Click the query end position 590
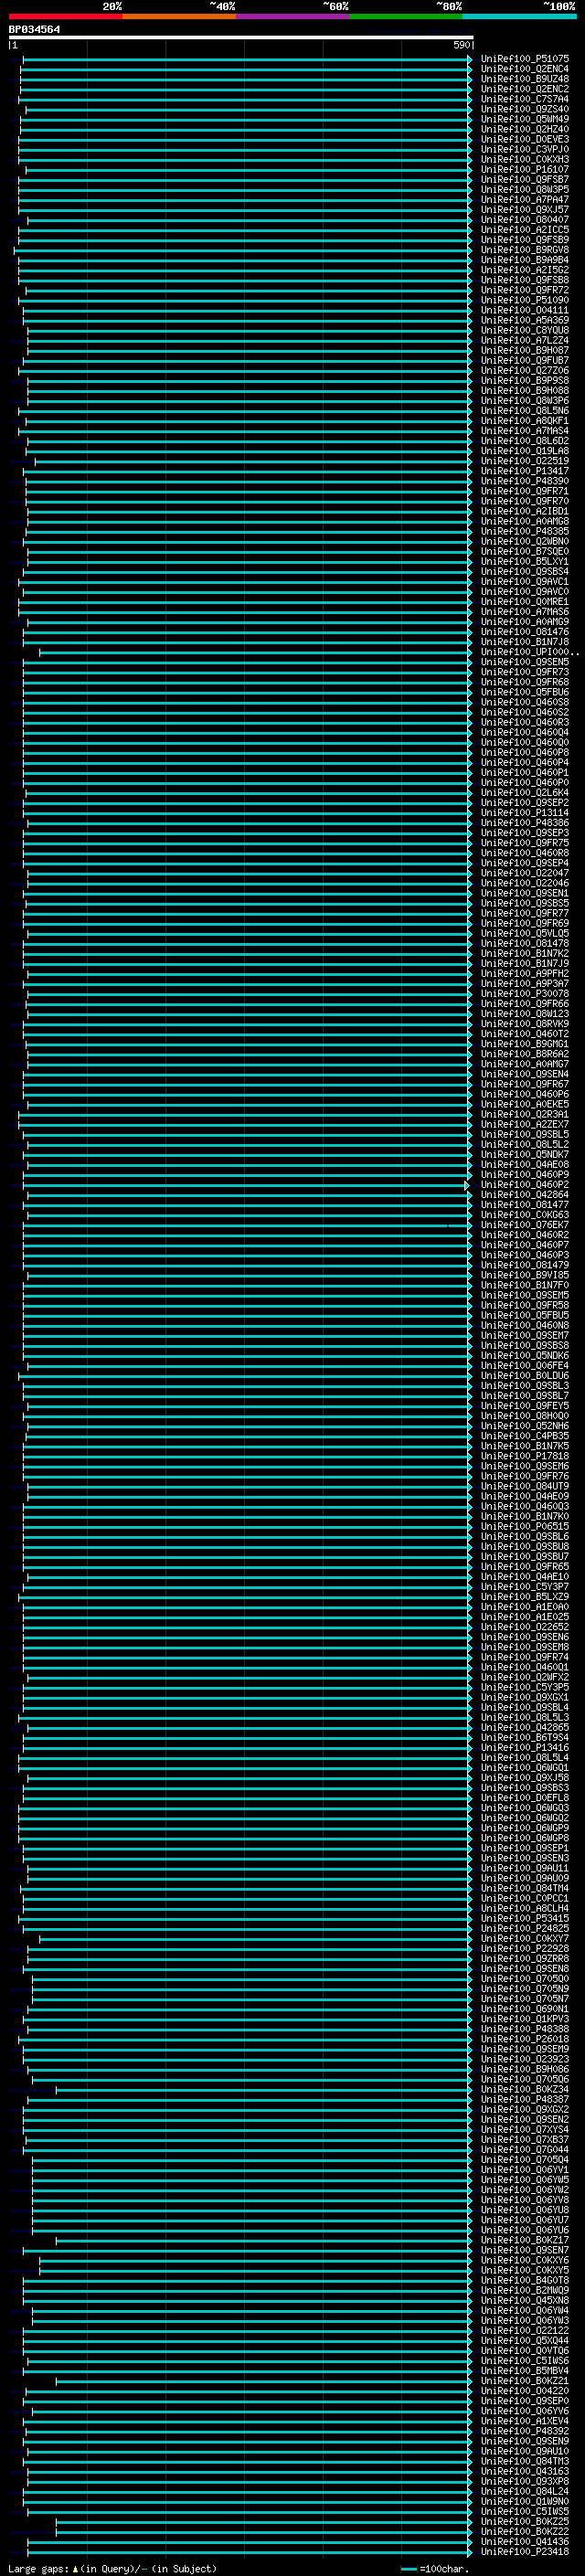Screen dimensions: 585x2576 click(461, 46)
